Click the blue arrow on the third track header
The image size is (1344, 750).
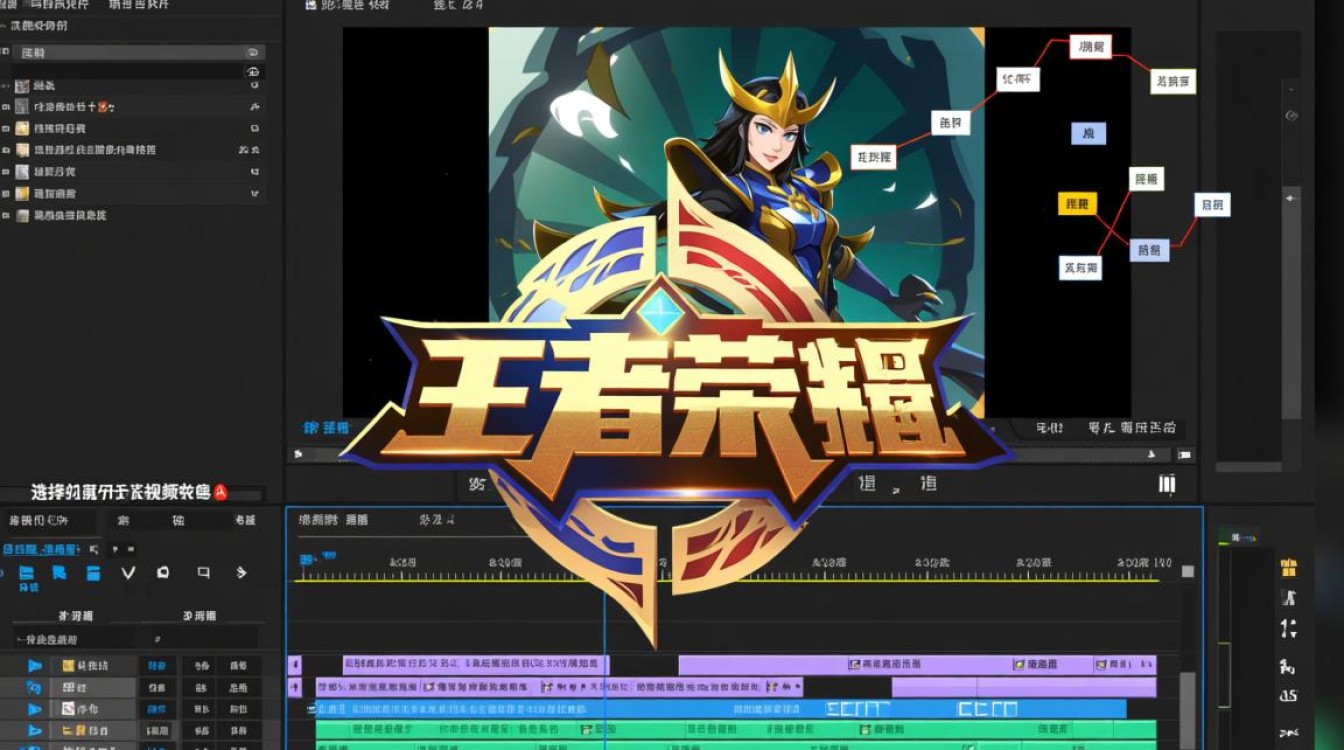pyautogui.click(x=35, y=710)
